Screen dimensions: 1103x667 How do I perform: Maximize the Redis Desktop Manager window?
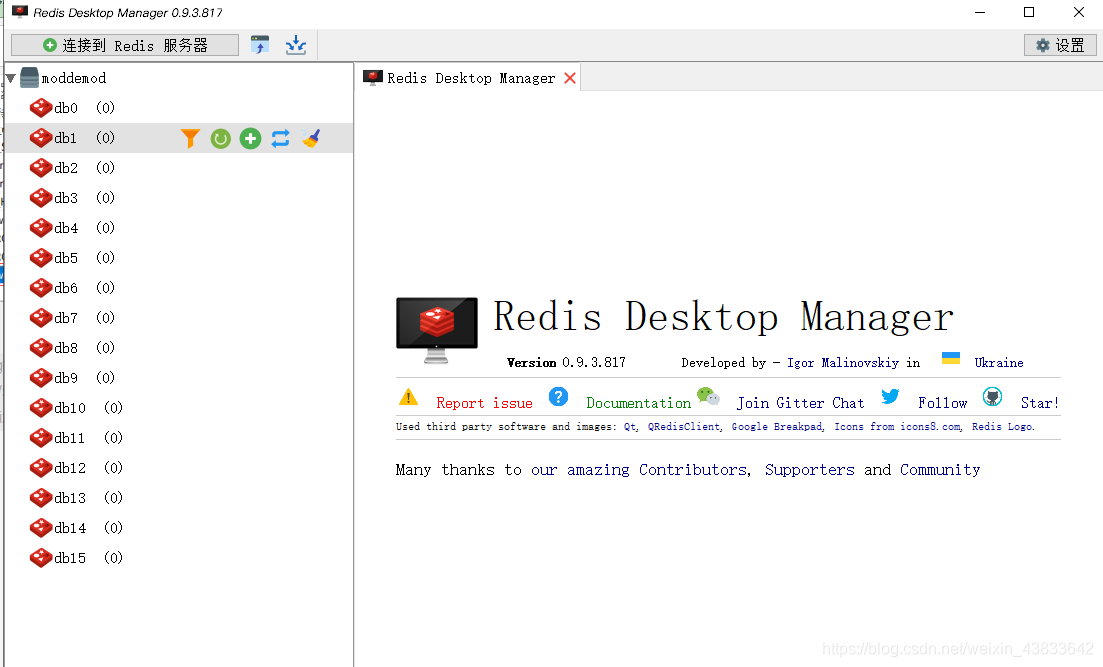tap(1029, 12)
